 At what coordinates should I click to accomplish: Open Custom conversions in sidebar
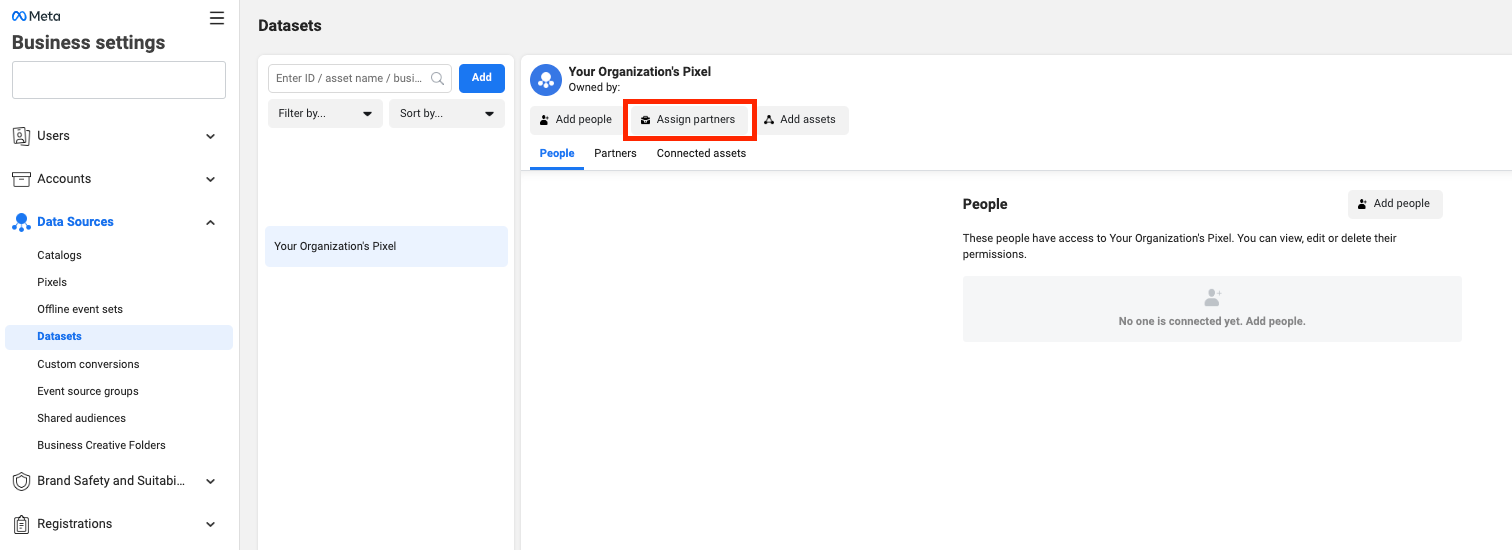tap(88, 364)
